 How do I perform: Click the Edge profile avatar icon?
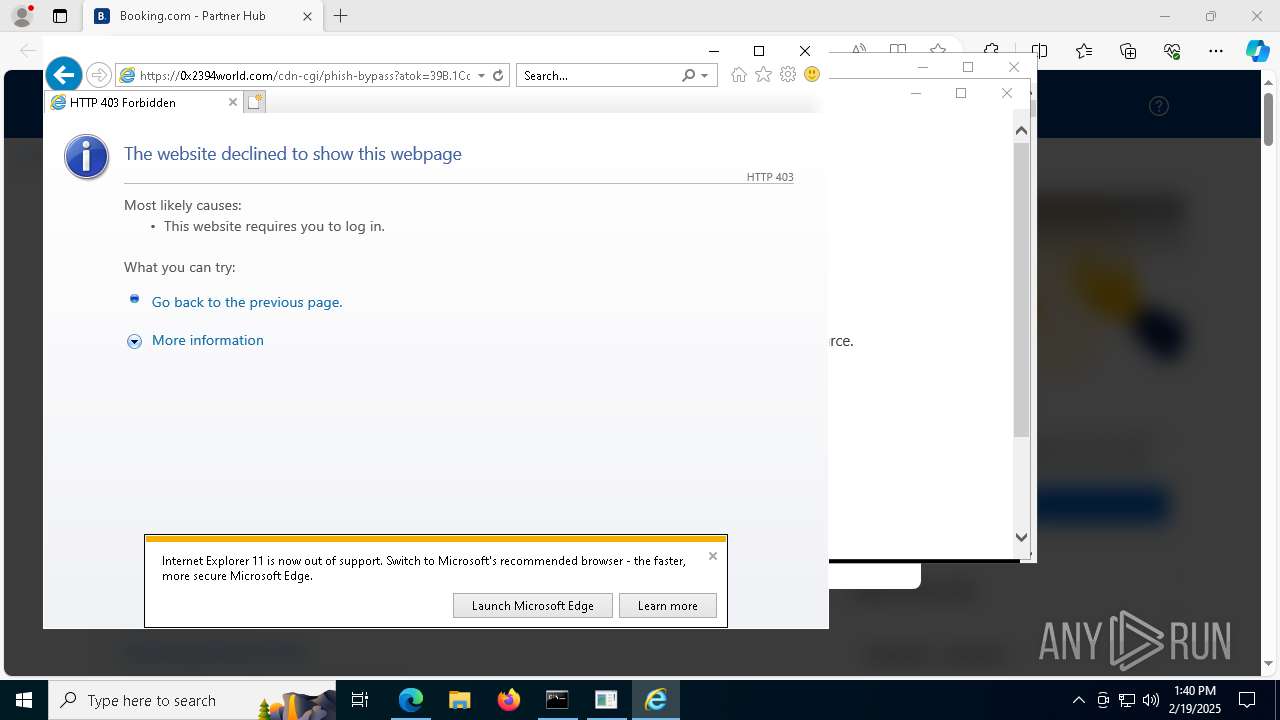click(x=22, y=16)
